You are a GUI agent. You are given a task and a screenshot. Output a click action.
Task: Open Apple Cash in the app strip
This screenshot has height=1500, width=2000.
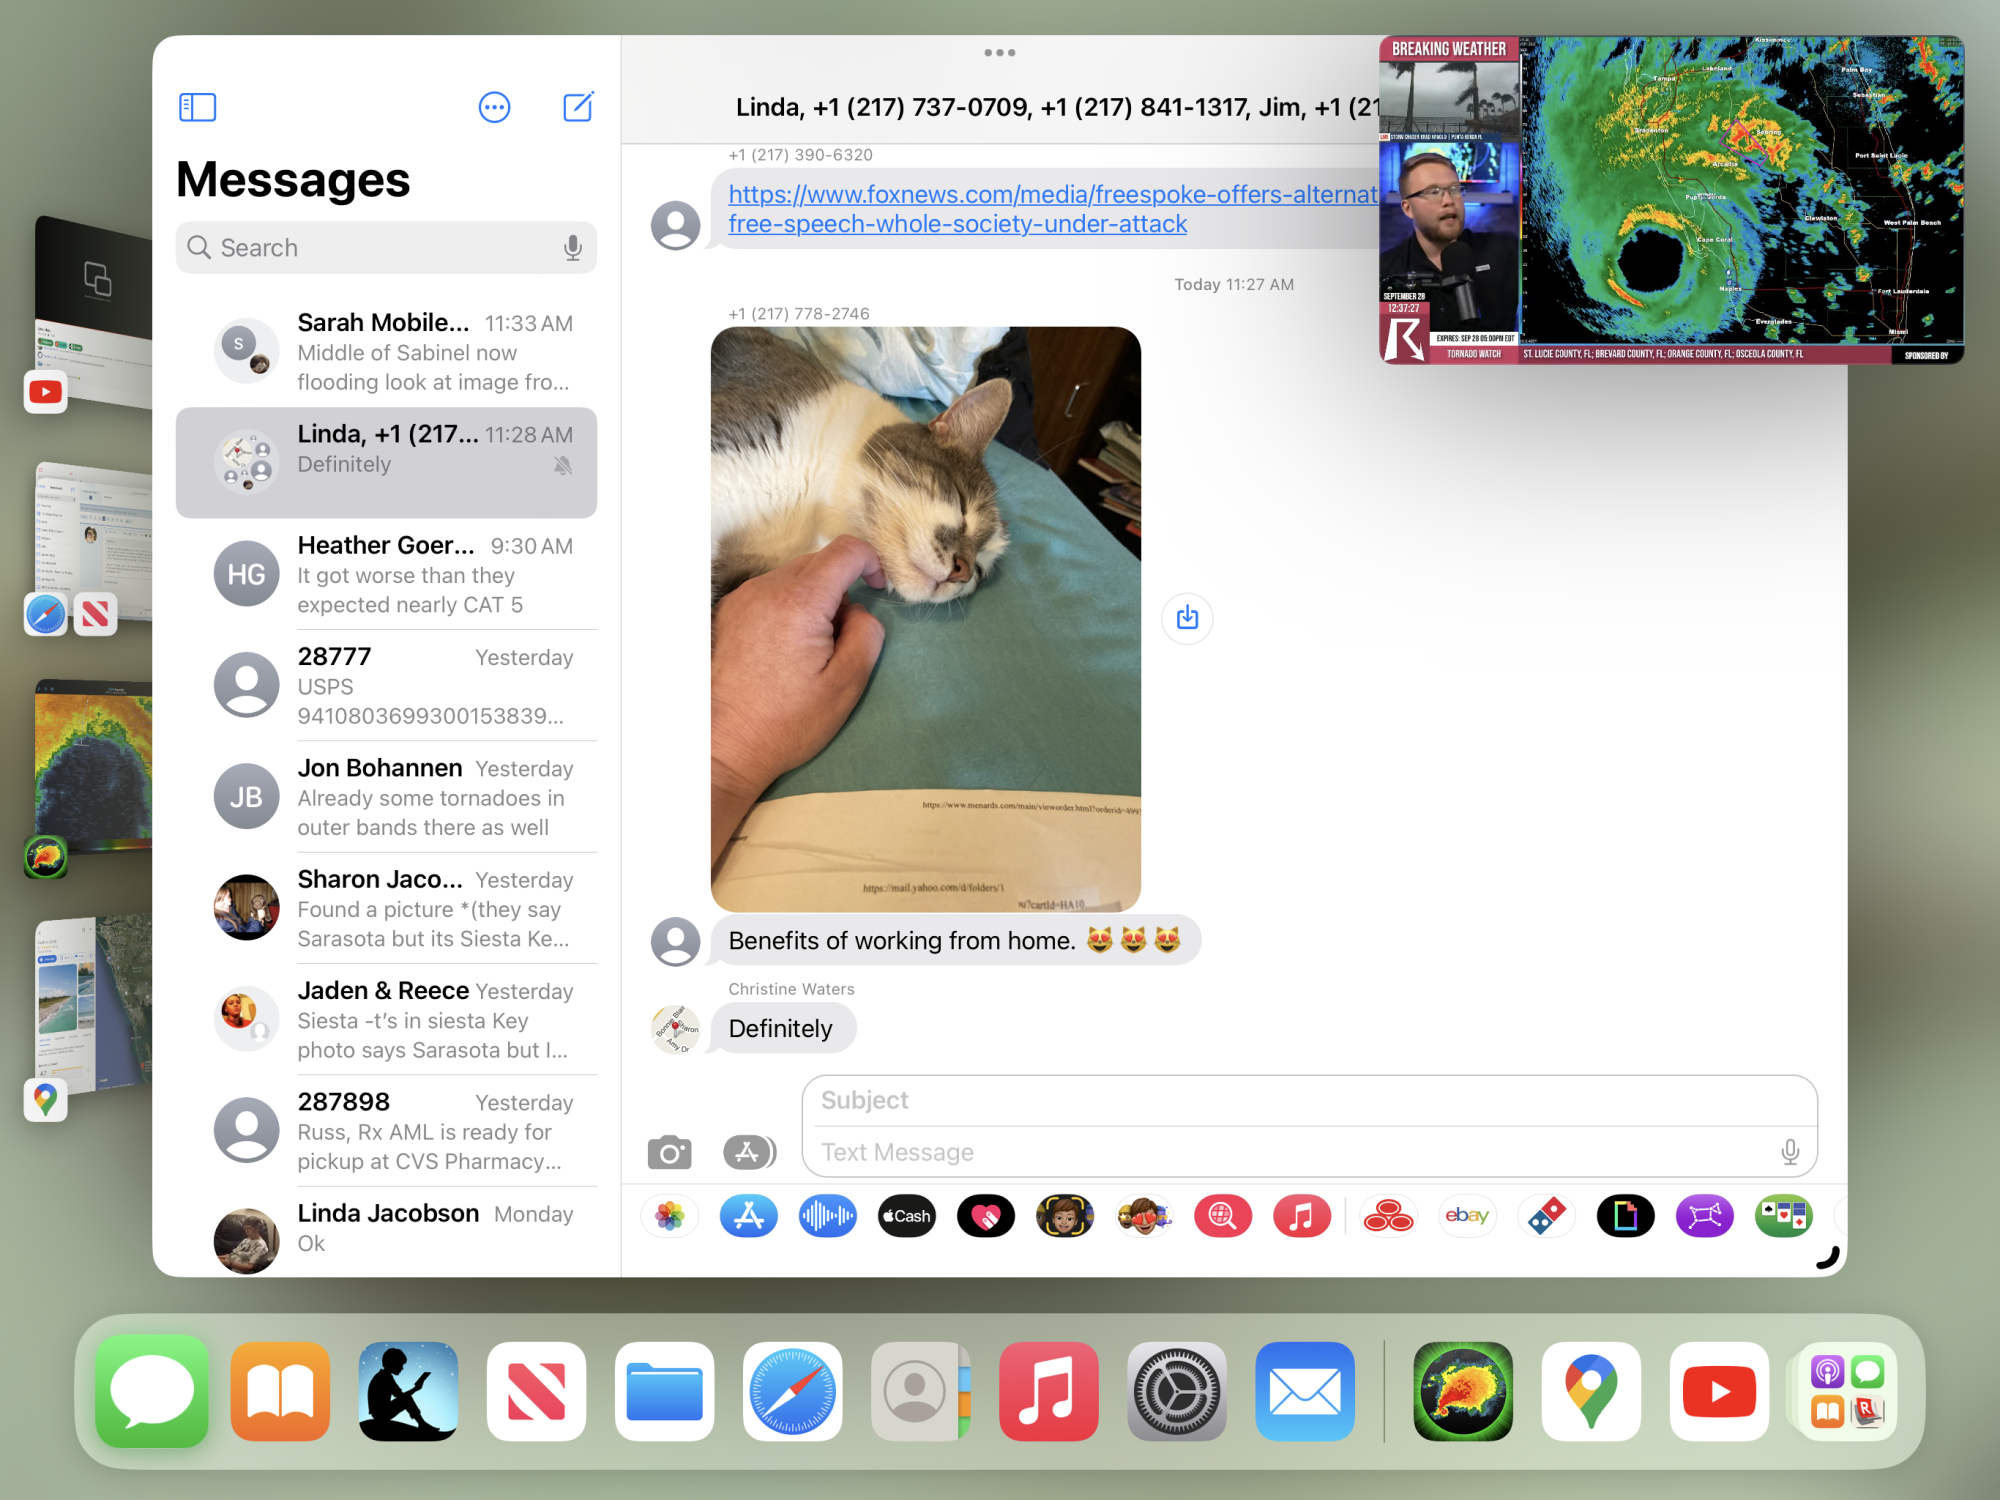coord(906,1216)
